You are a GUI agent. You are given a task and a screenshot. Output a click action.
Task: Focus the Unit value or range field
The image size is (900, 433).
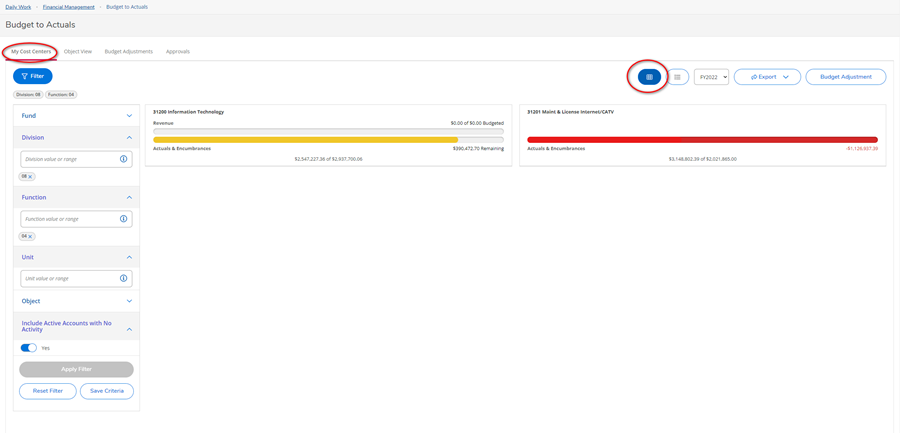coord(68,279)
